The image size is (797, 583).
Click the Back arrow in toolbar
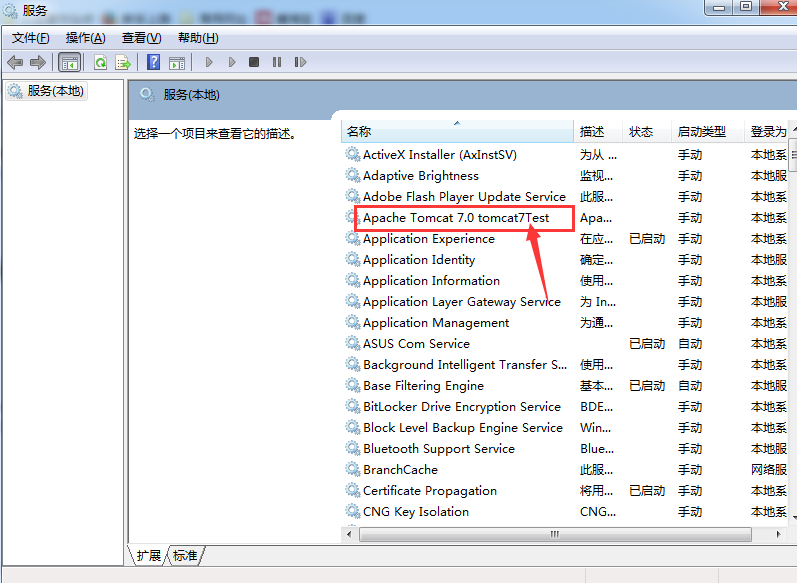15,62
